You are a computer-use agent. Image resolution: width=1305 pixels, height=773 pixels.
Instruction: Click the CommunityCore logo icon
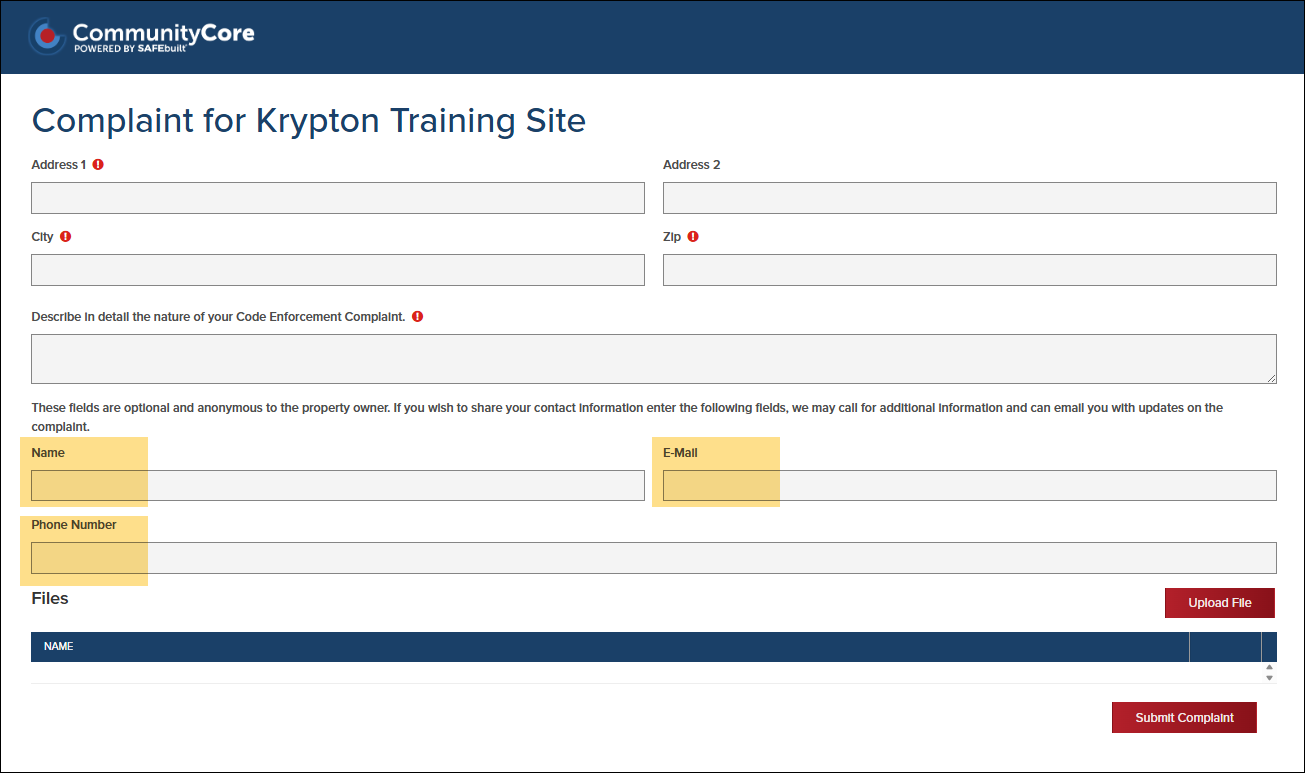pos(47,36)
